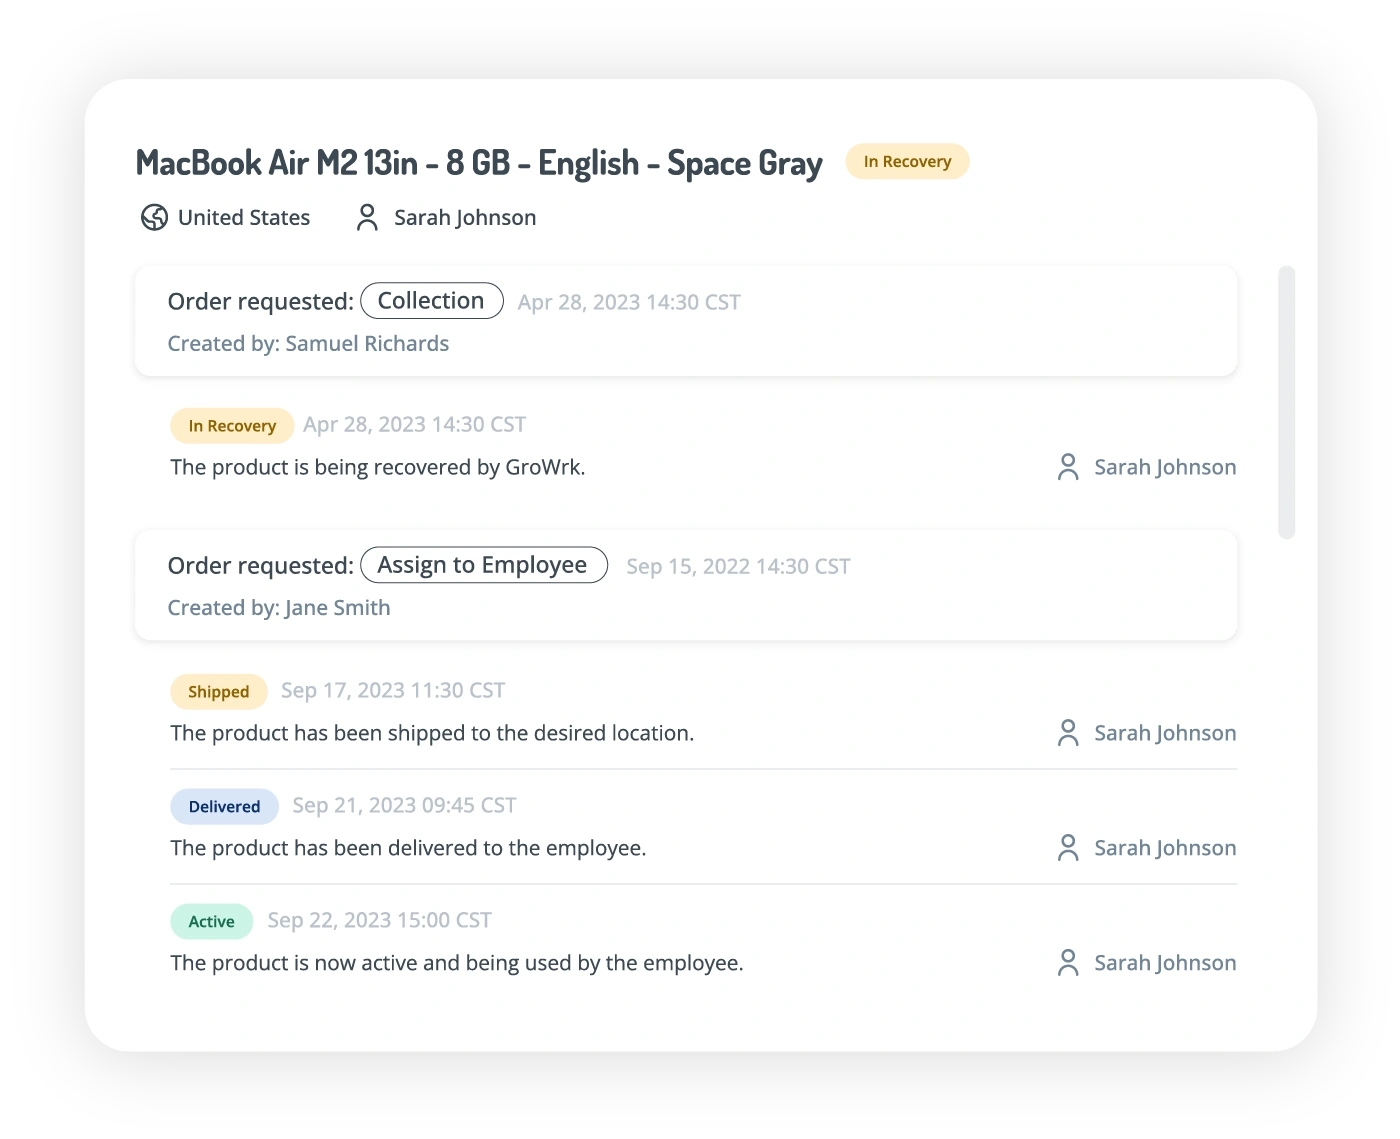1400x1139 pixels.
Task: Click the Collection order type pill
Action: 431,301
